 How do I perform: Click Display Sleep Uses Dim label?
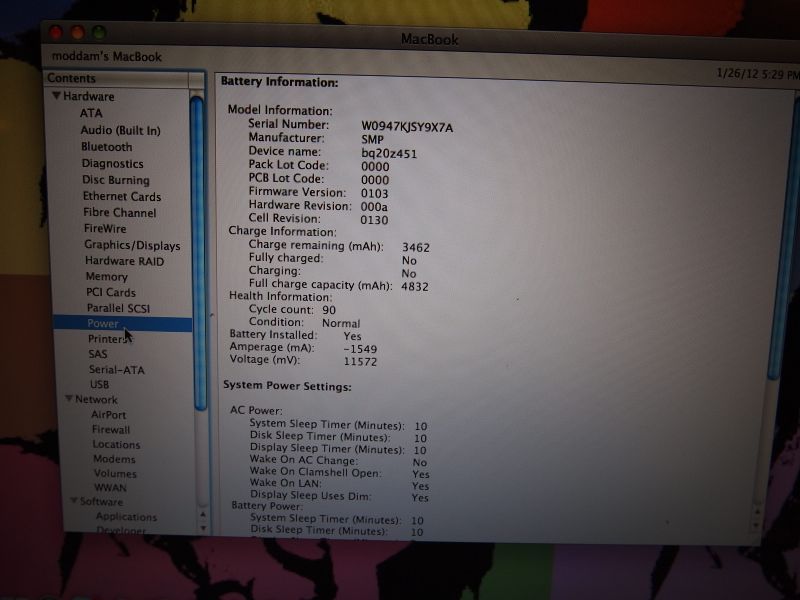pyautogui.click(x=311, y=495)
